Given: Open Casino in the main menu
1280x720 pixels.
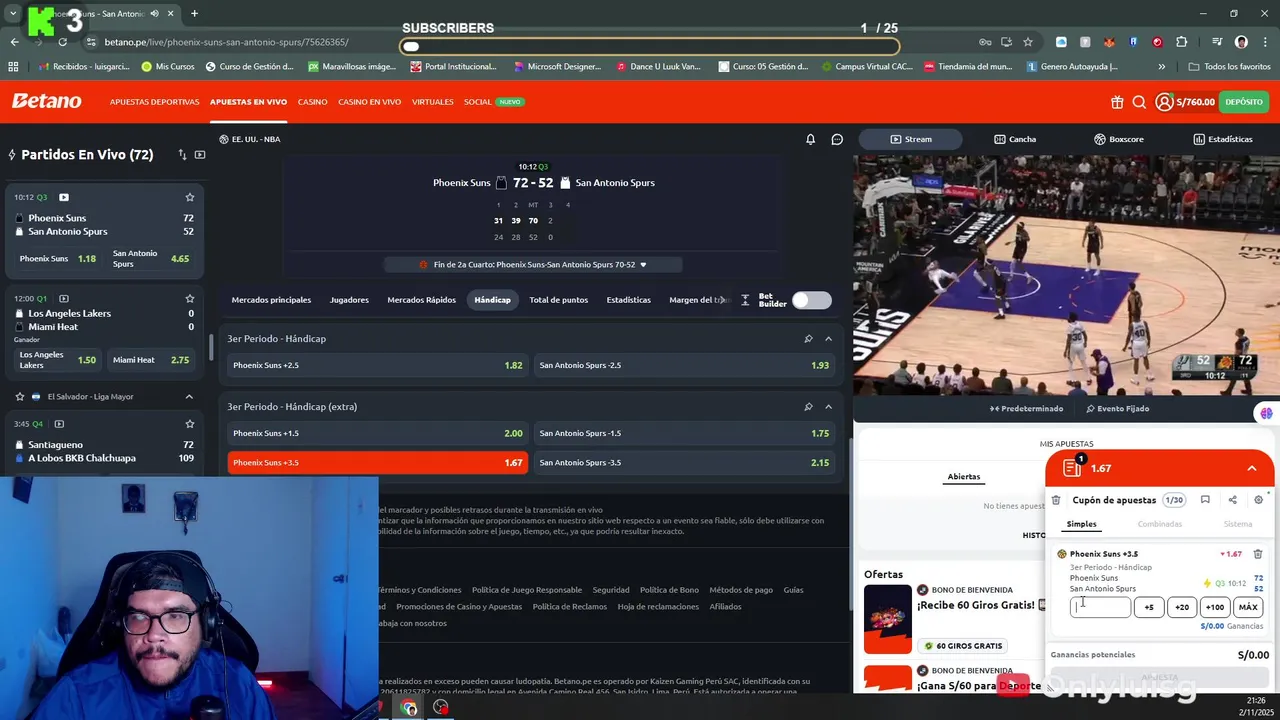Looking at the screenshot, I should tap(312, 102).
